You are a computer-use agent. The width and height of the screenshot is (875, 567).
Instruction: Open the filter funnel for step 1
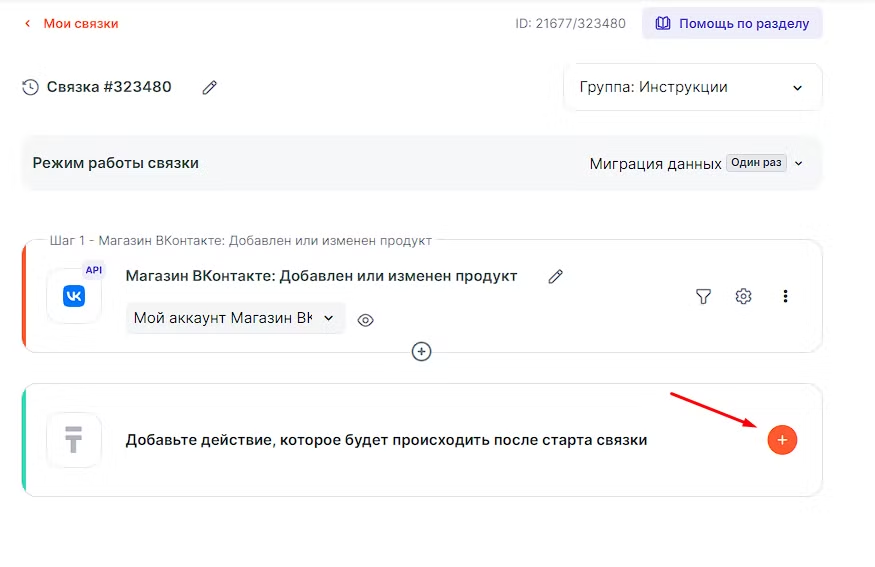point(704,296)
